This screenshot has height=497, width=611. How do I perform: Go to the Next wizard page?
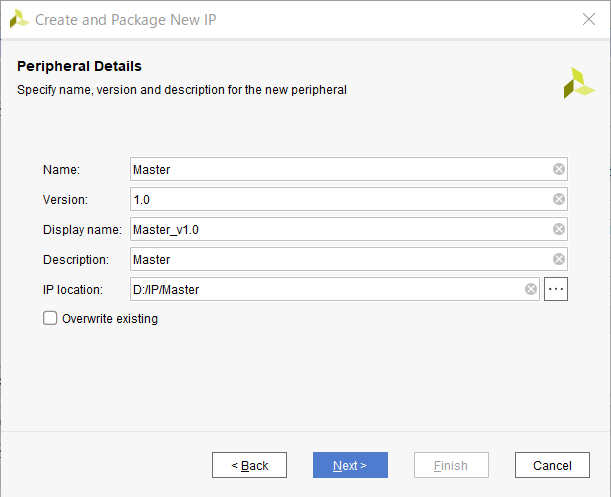tap(350, 465)
